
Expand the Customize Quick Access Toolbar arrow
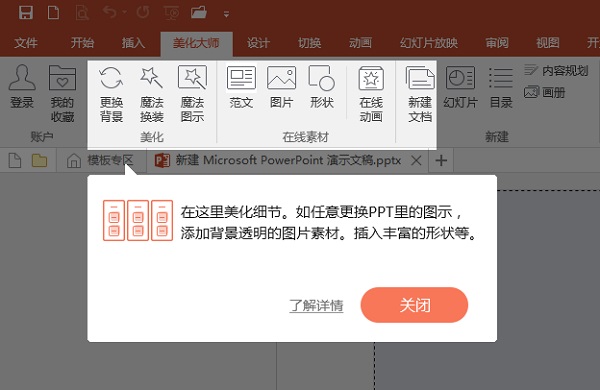(226, 15)
